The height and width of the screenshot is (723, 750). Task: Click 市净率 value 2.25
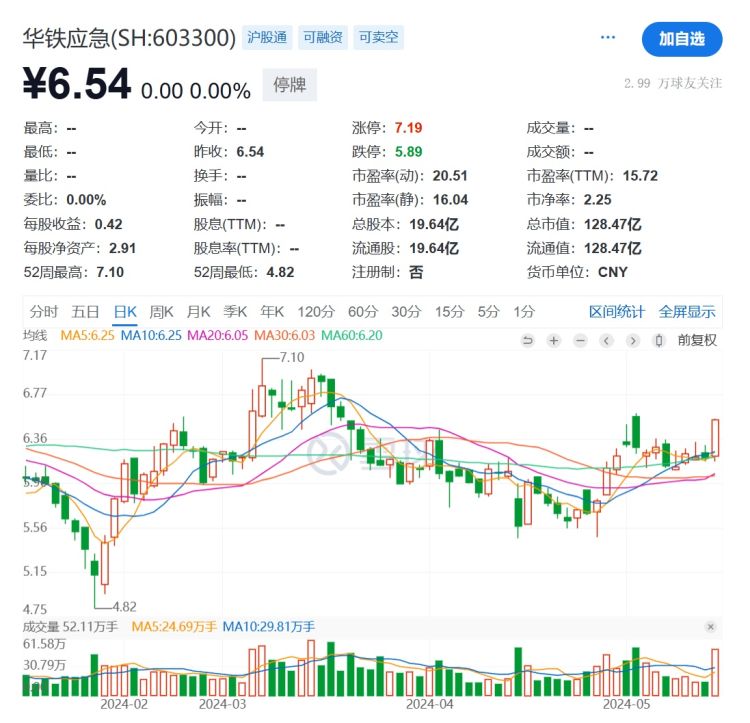(x=597, y=199)
